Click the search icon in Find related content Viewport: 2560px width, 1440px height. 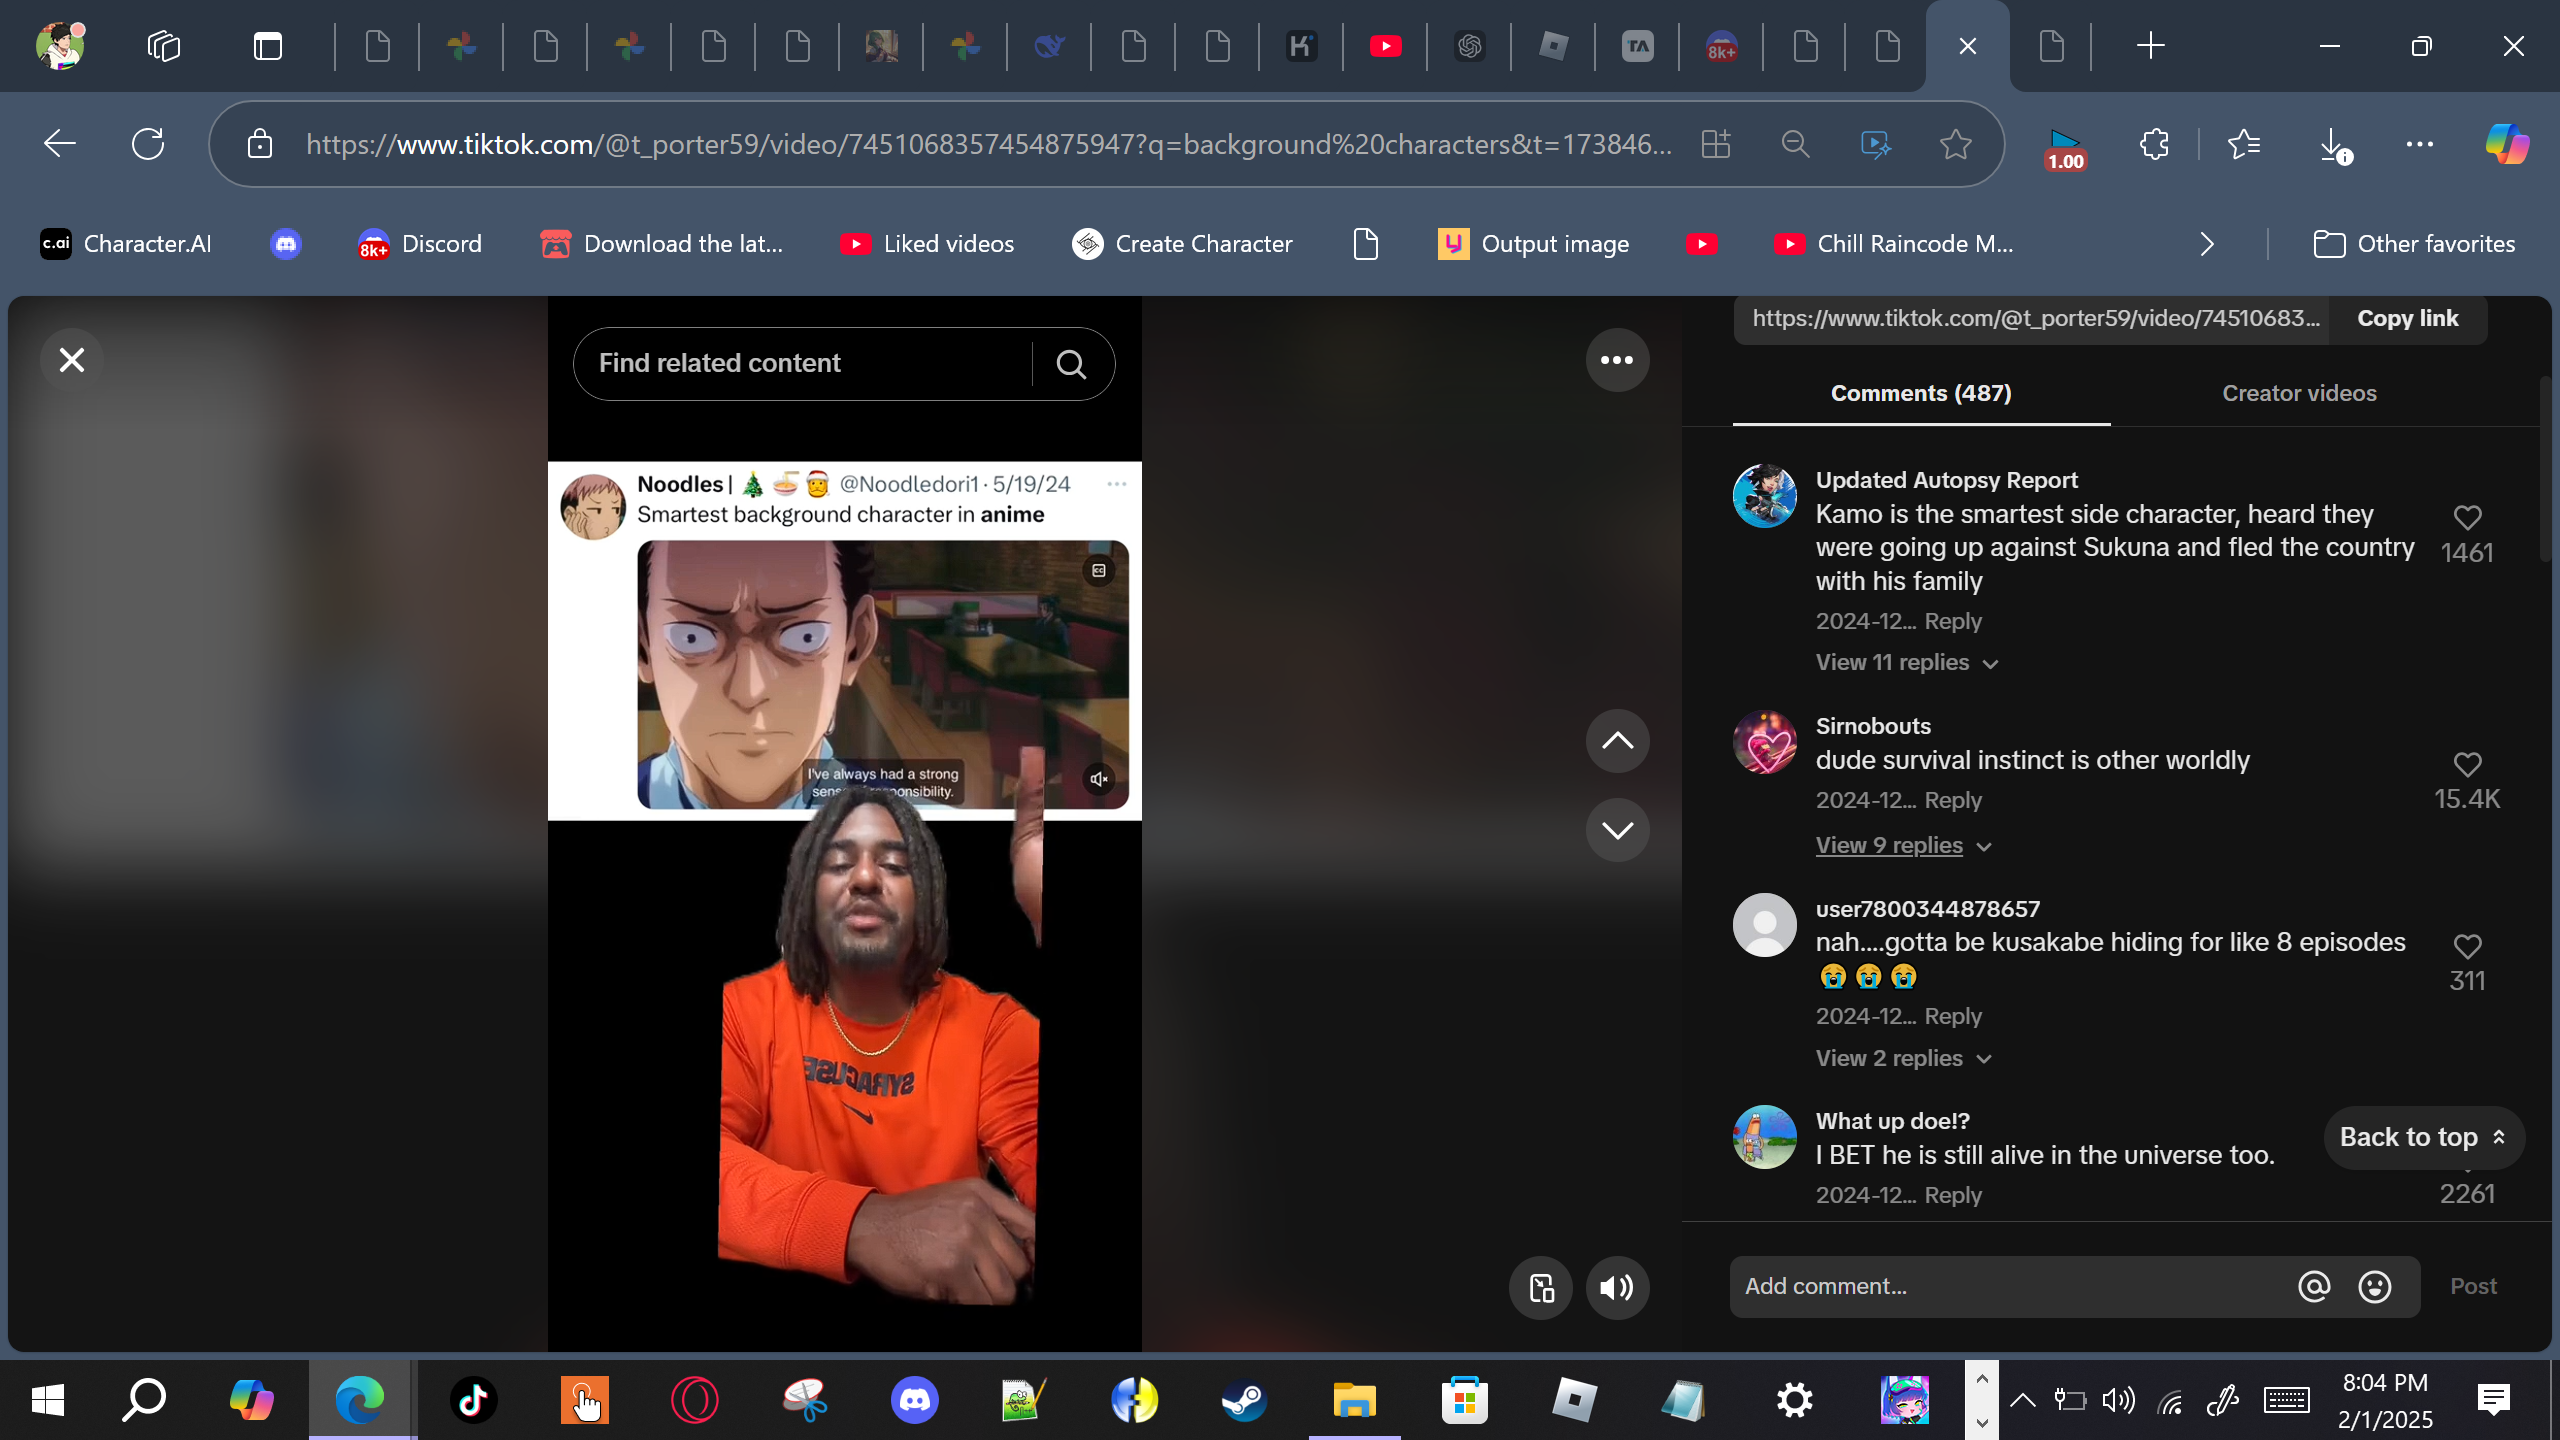tap(1071, 364)
